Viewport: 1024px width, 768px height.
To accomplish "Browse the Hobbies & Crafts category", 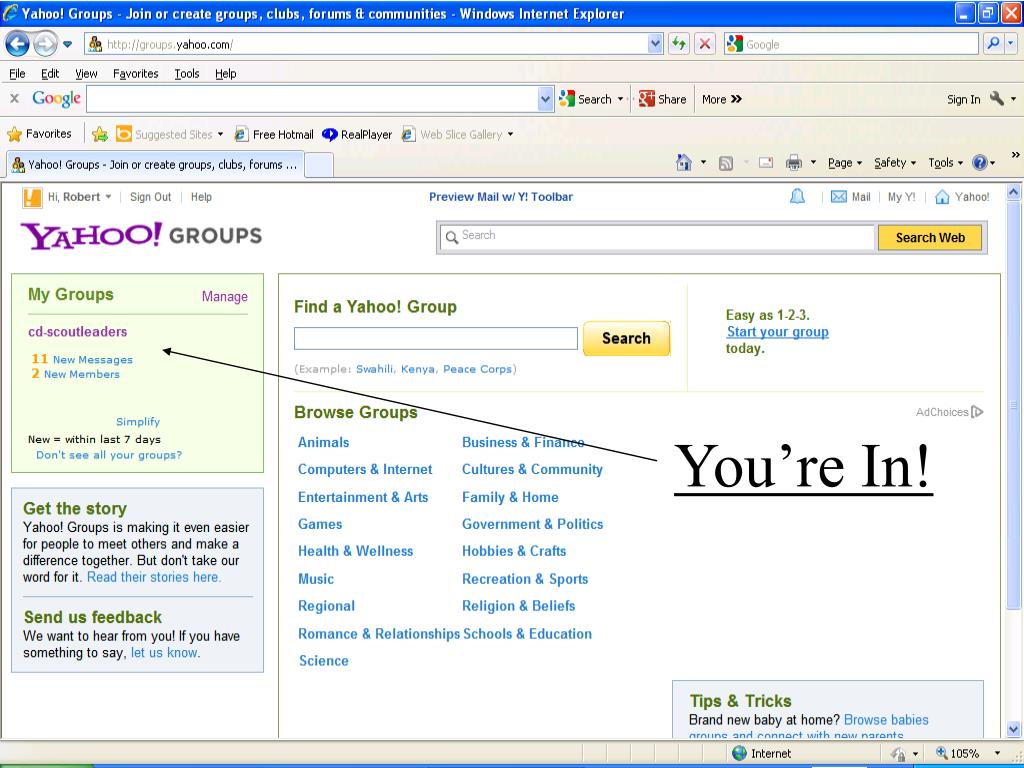I will pyautogui.click(x=514, y=551).
